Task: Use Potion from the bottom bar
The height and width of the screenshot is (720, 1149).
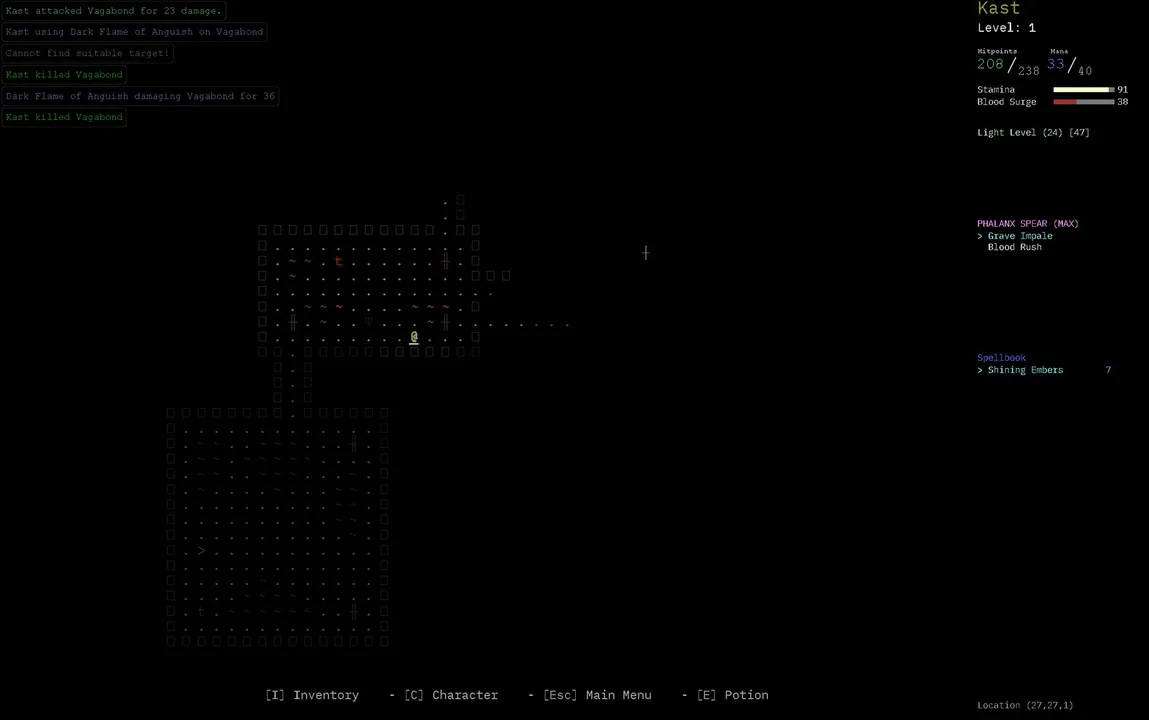Action: (x=733, y=695)
